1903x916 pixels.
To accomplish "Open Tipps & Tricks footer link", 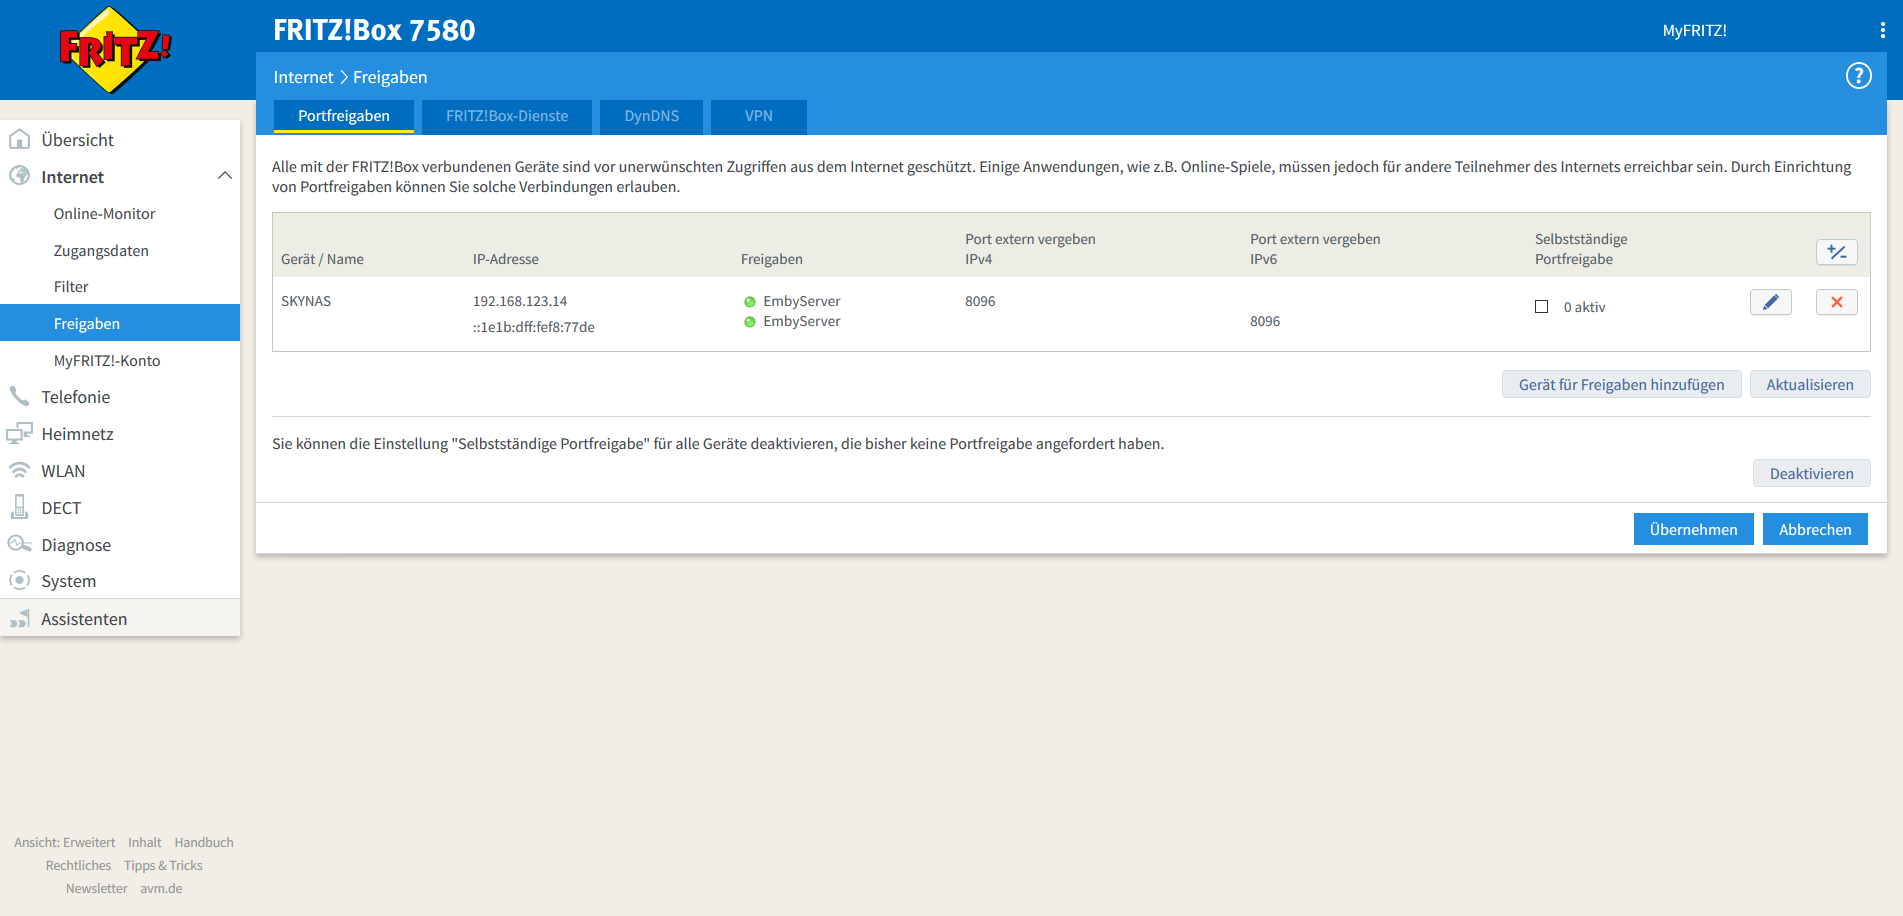I will [163, 866].
